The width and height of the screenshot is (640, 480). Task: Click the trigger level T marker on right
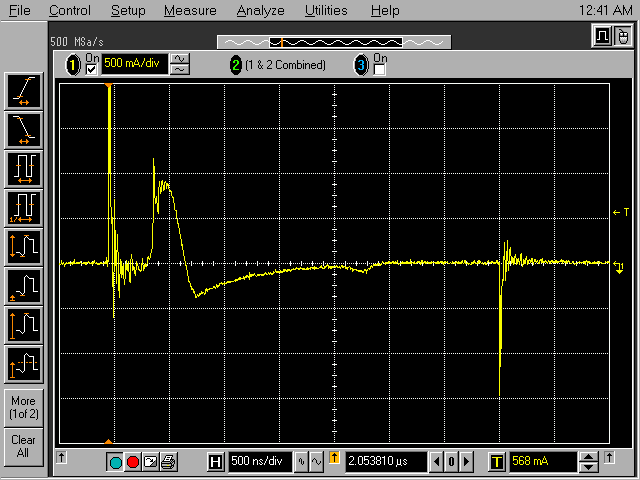point(621,212)
